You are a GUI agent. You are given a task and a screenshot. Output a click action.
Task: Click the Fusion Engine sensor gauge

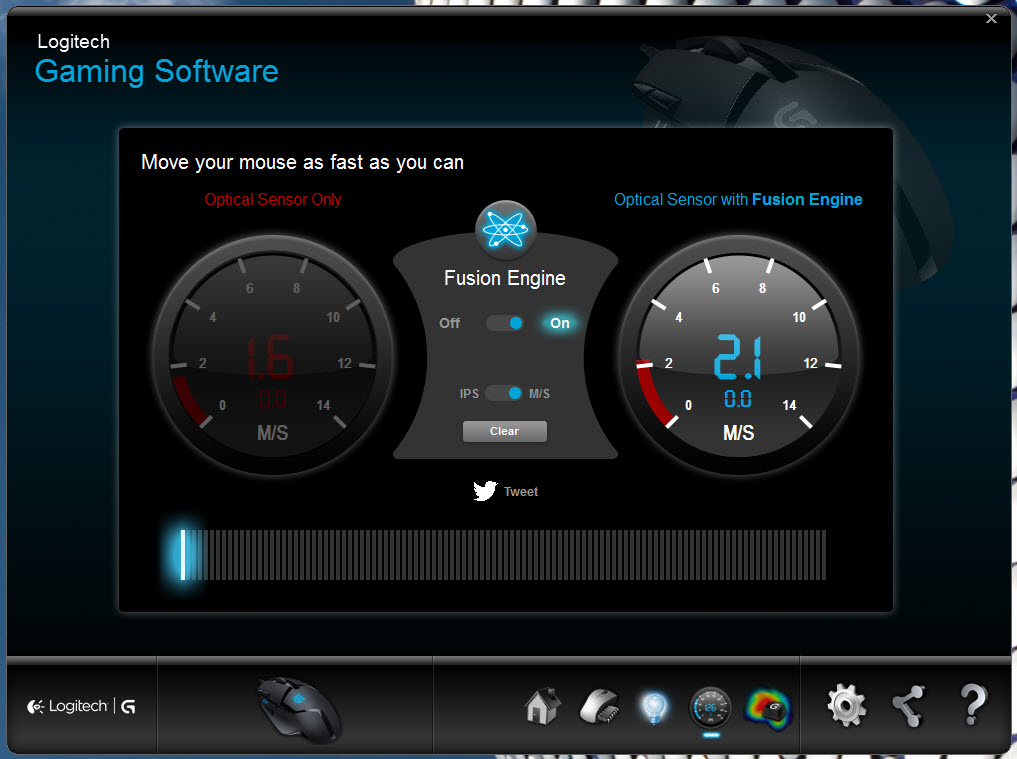[739, 355]
